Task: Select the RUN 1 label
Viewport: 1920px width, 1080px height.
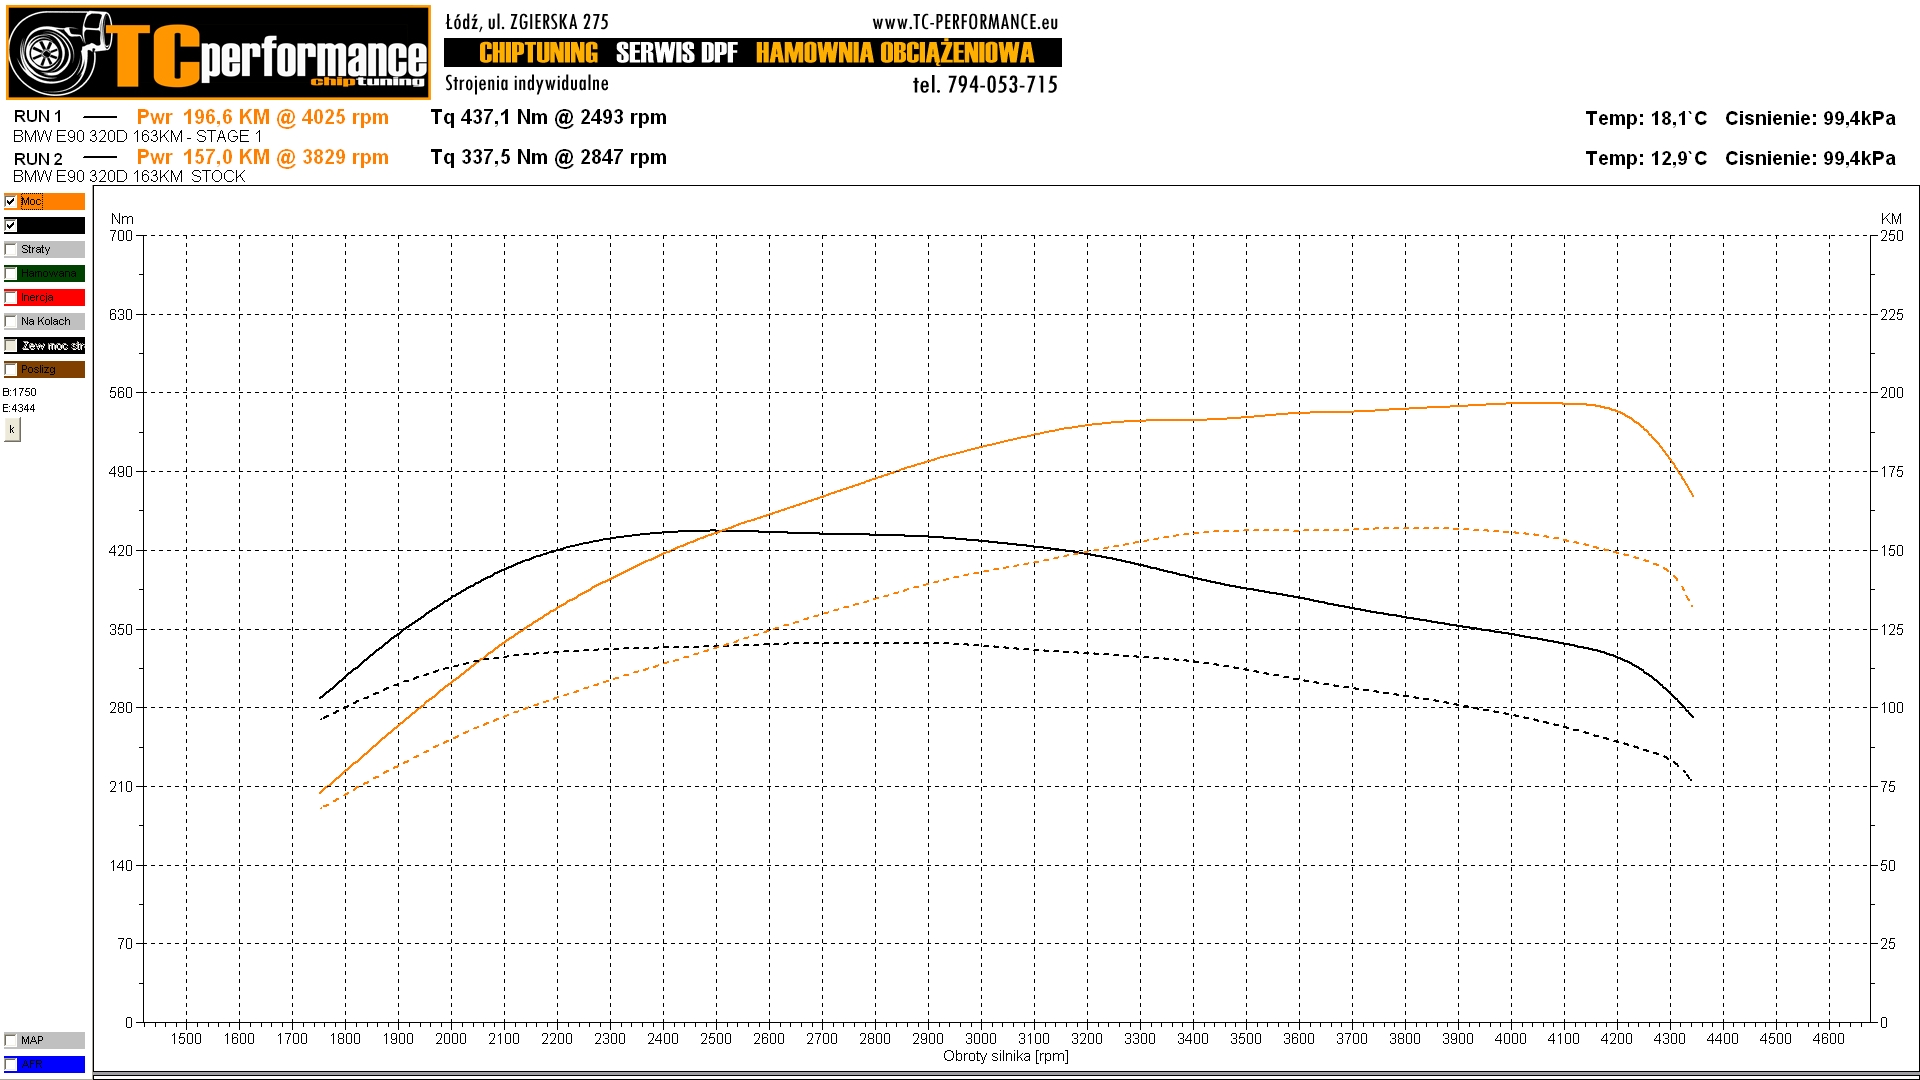Action: click(38, 117)
